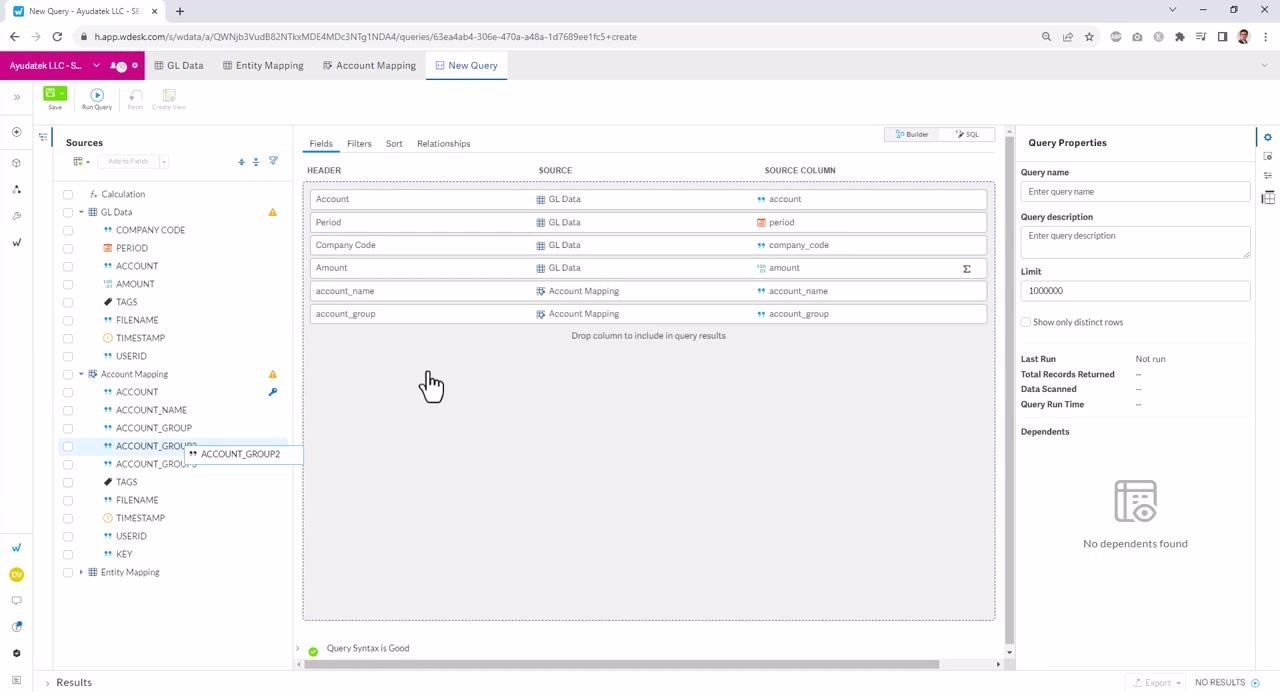
Task: Click the horizontal scrollbar below the fields area
Action: 621,664
